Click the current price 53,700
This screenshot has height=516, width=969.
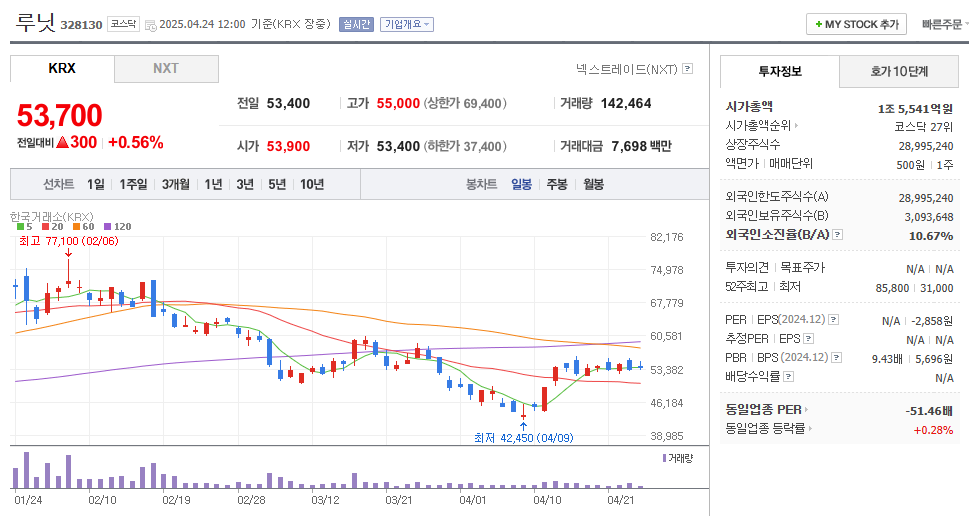(x=59, y=115)
